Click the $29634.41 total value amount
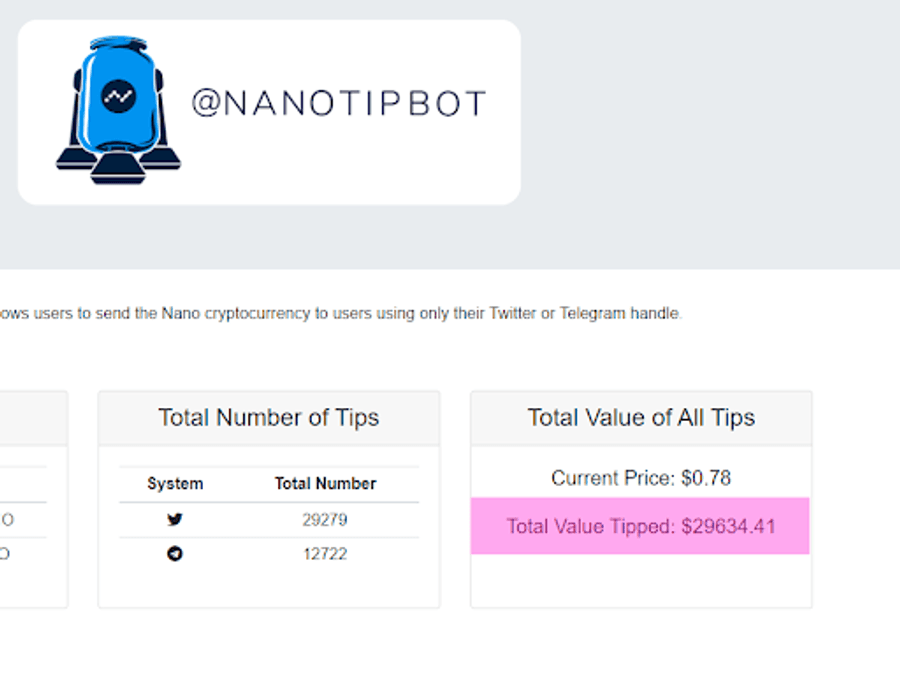The height and width of the screenshot is (675, 900). tap(729, 526)
